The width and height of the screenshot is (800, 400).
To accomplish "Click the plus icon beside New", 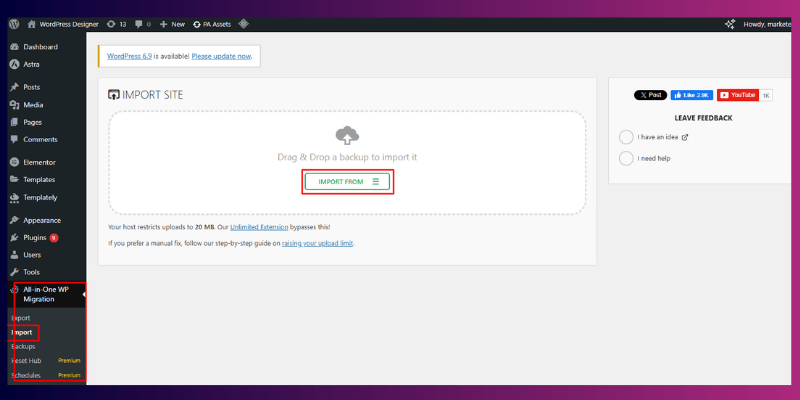I will 163,24.
